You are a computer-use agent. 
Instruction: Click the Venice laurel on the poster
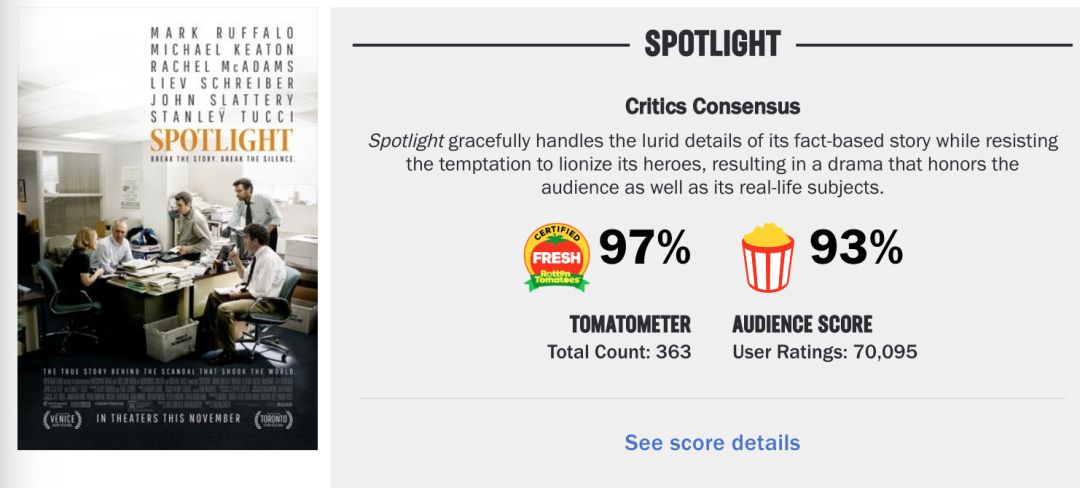click(x=62, y=420)
